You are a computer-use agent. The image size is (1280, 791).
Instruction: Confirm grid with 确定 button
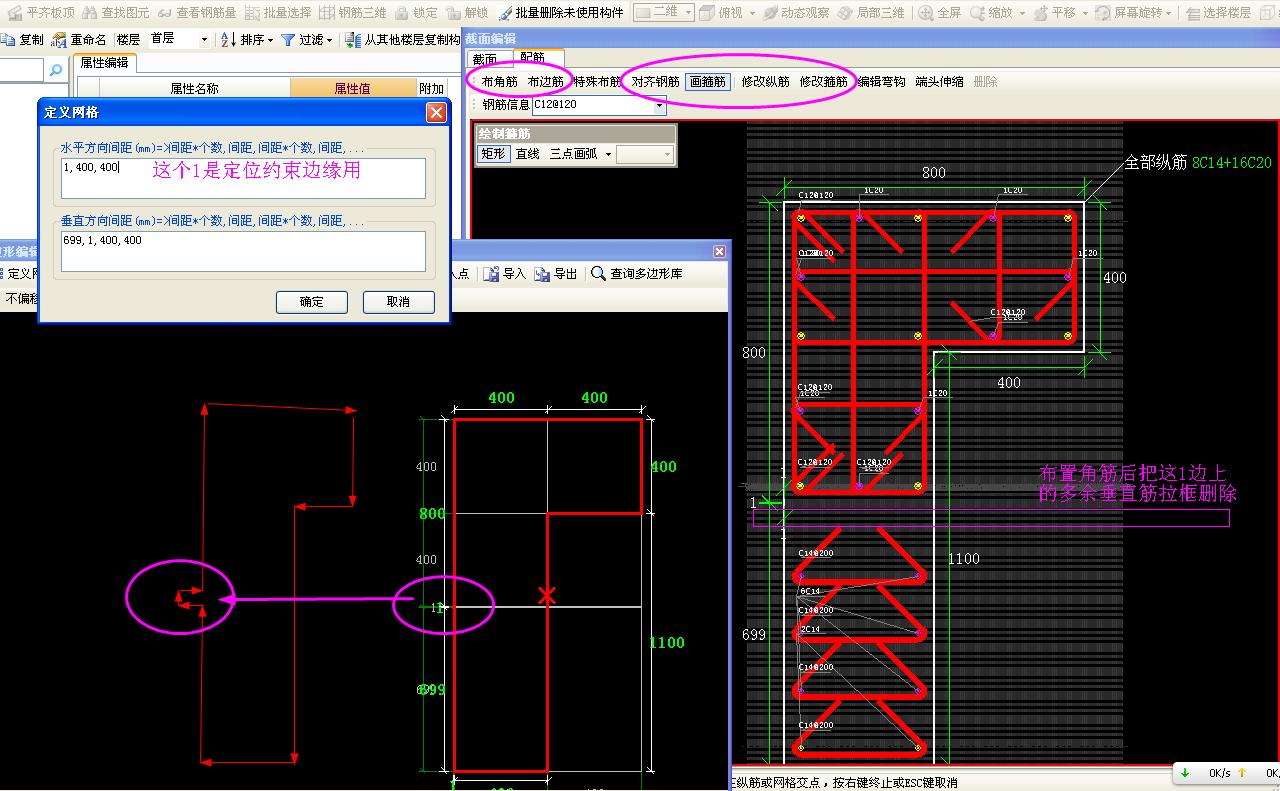point(312,302)
